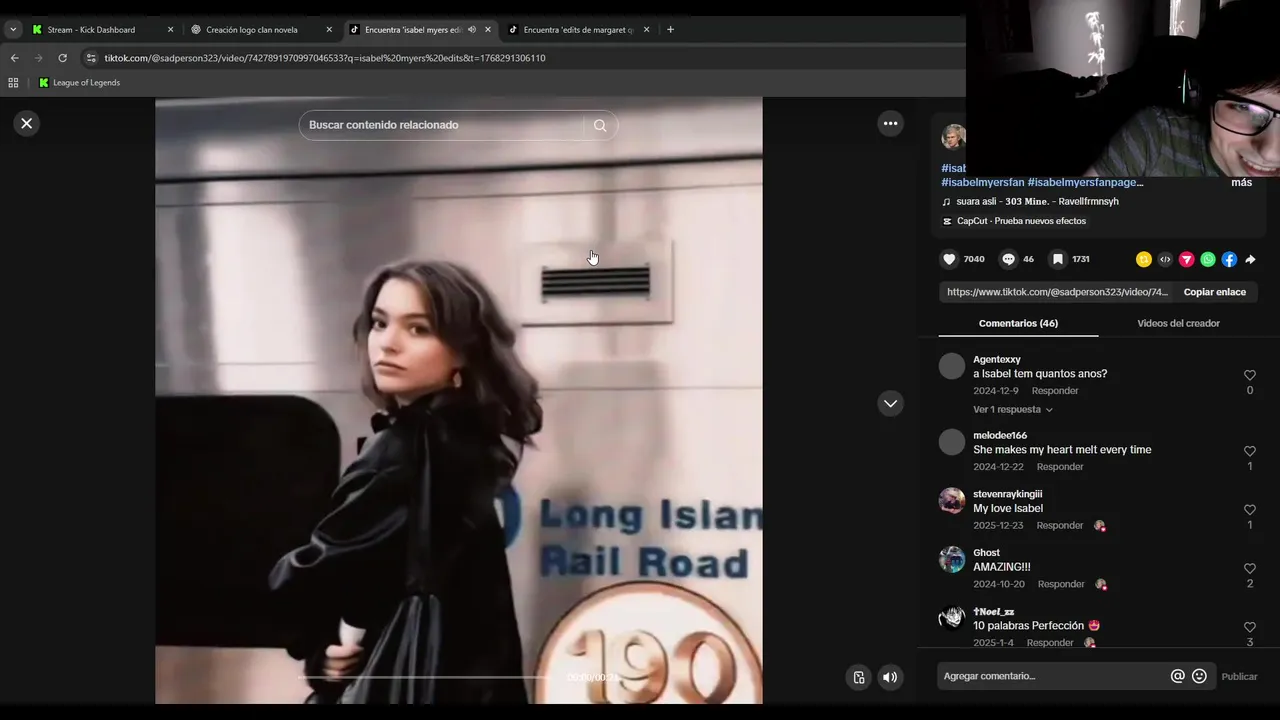Click the video link URL text field
Screen dimensions: 1280x720
(x=1057, y=292)
